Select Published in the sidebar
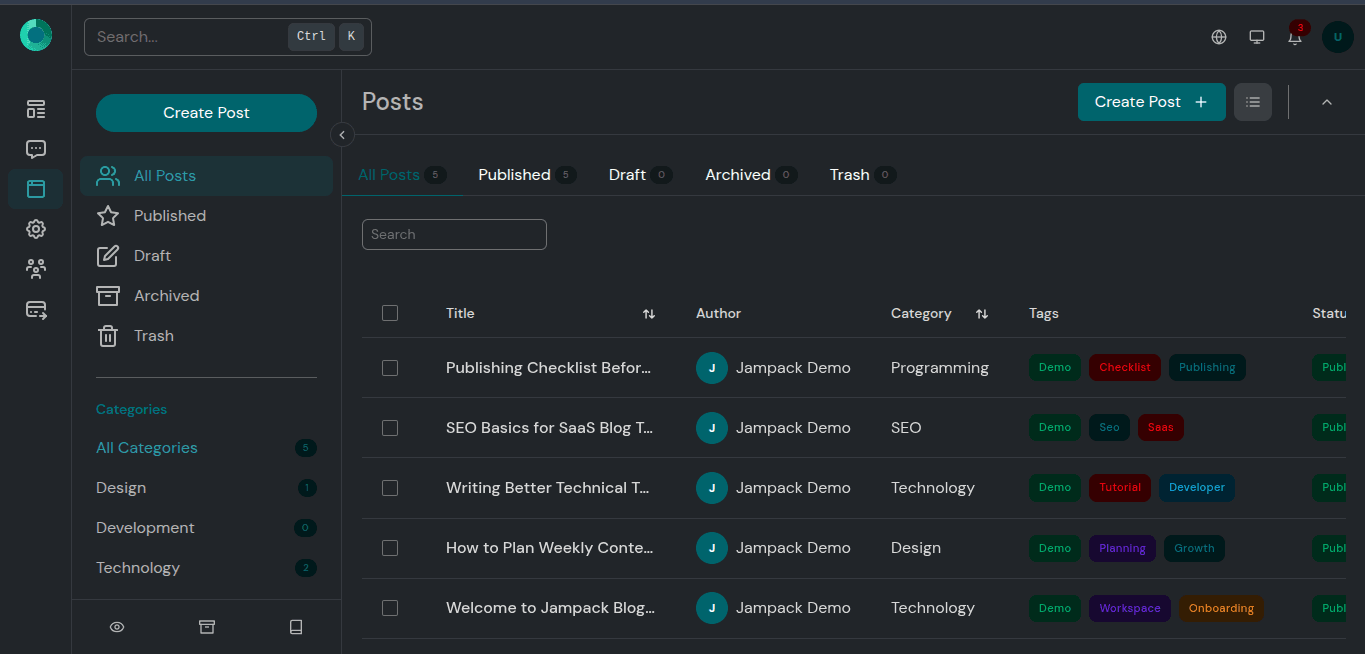 click(206, 216)
